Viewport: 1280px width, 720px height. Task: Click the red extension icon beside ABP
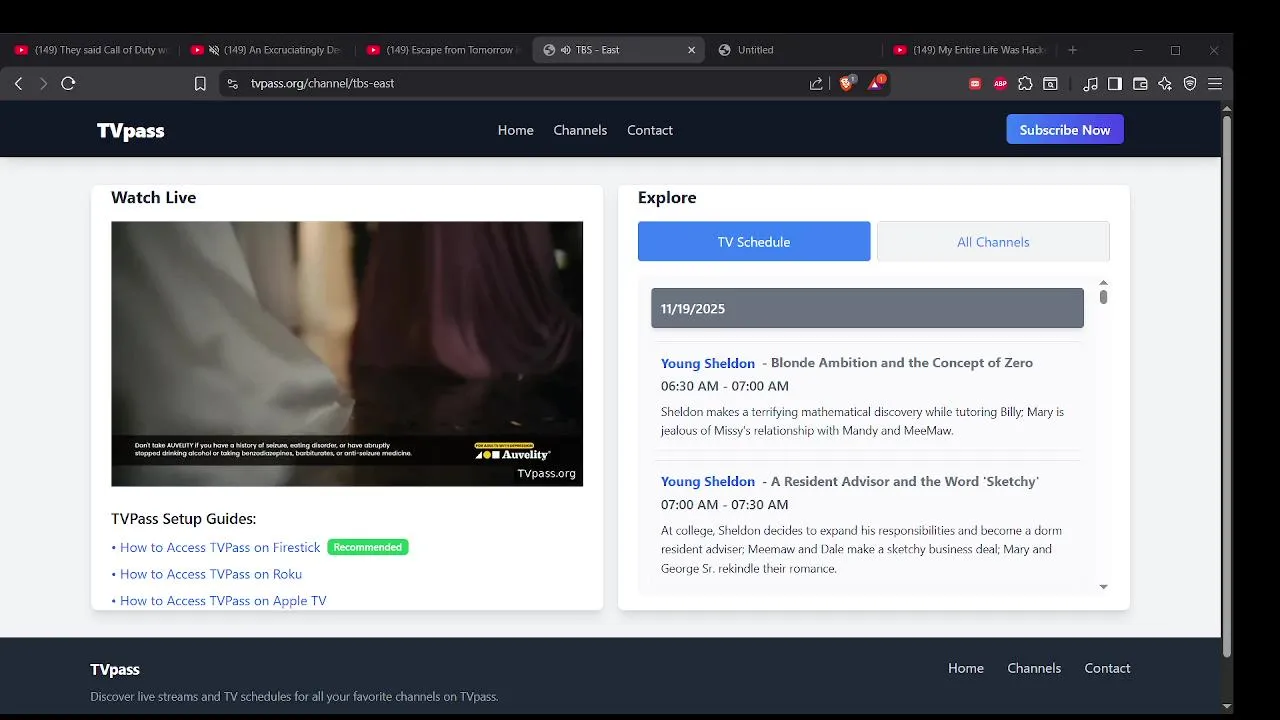pos(975,84)
